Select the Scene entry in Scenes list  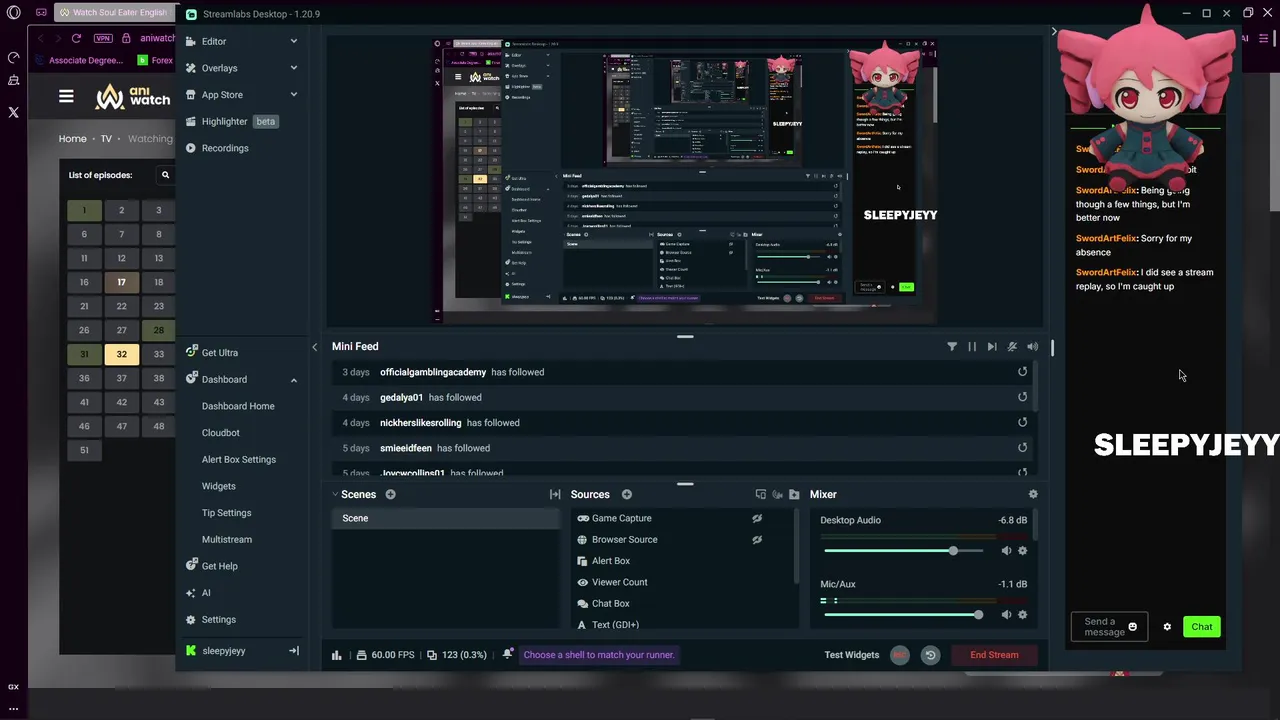tap(446, 518)
